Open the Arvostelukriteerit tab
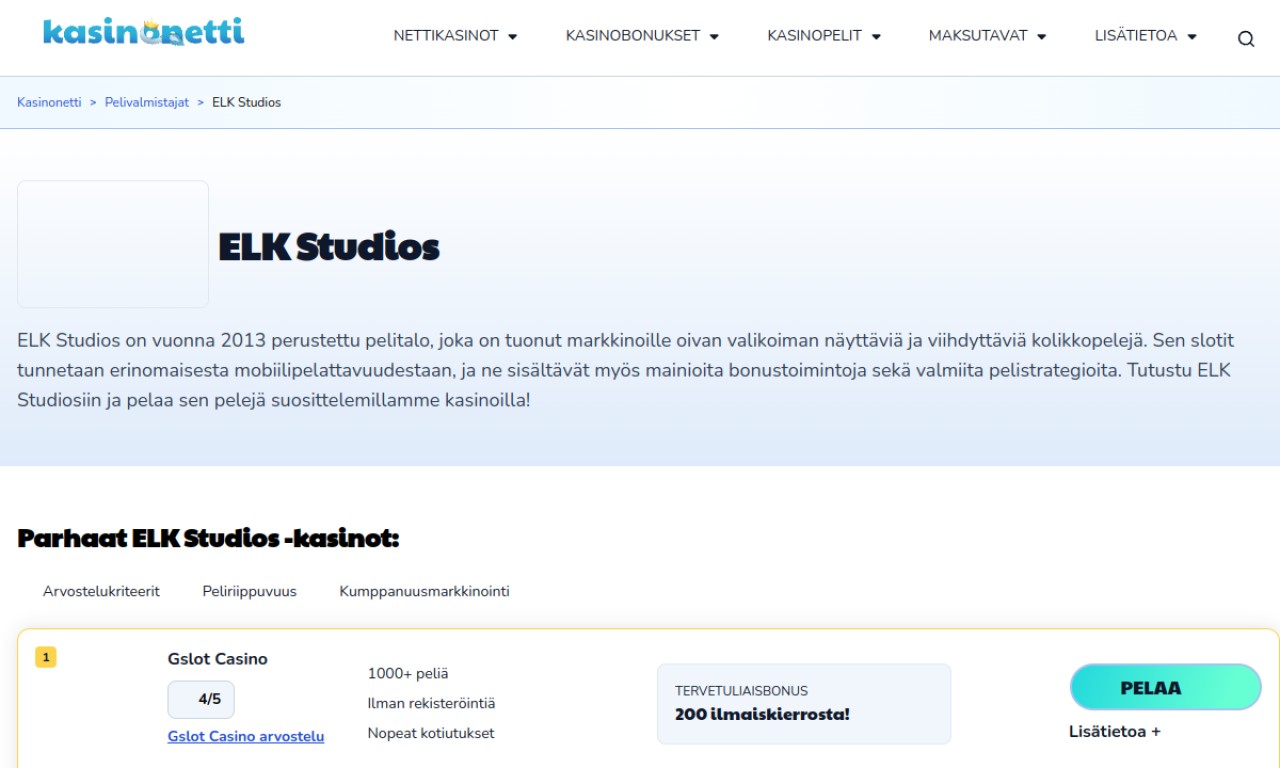This screenshot has width=1280, height=768. coord(101,591)
